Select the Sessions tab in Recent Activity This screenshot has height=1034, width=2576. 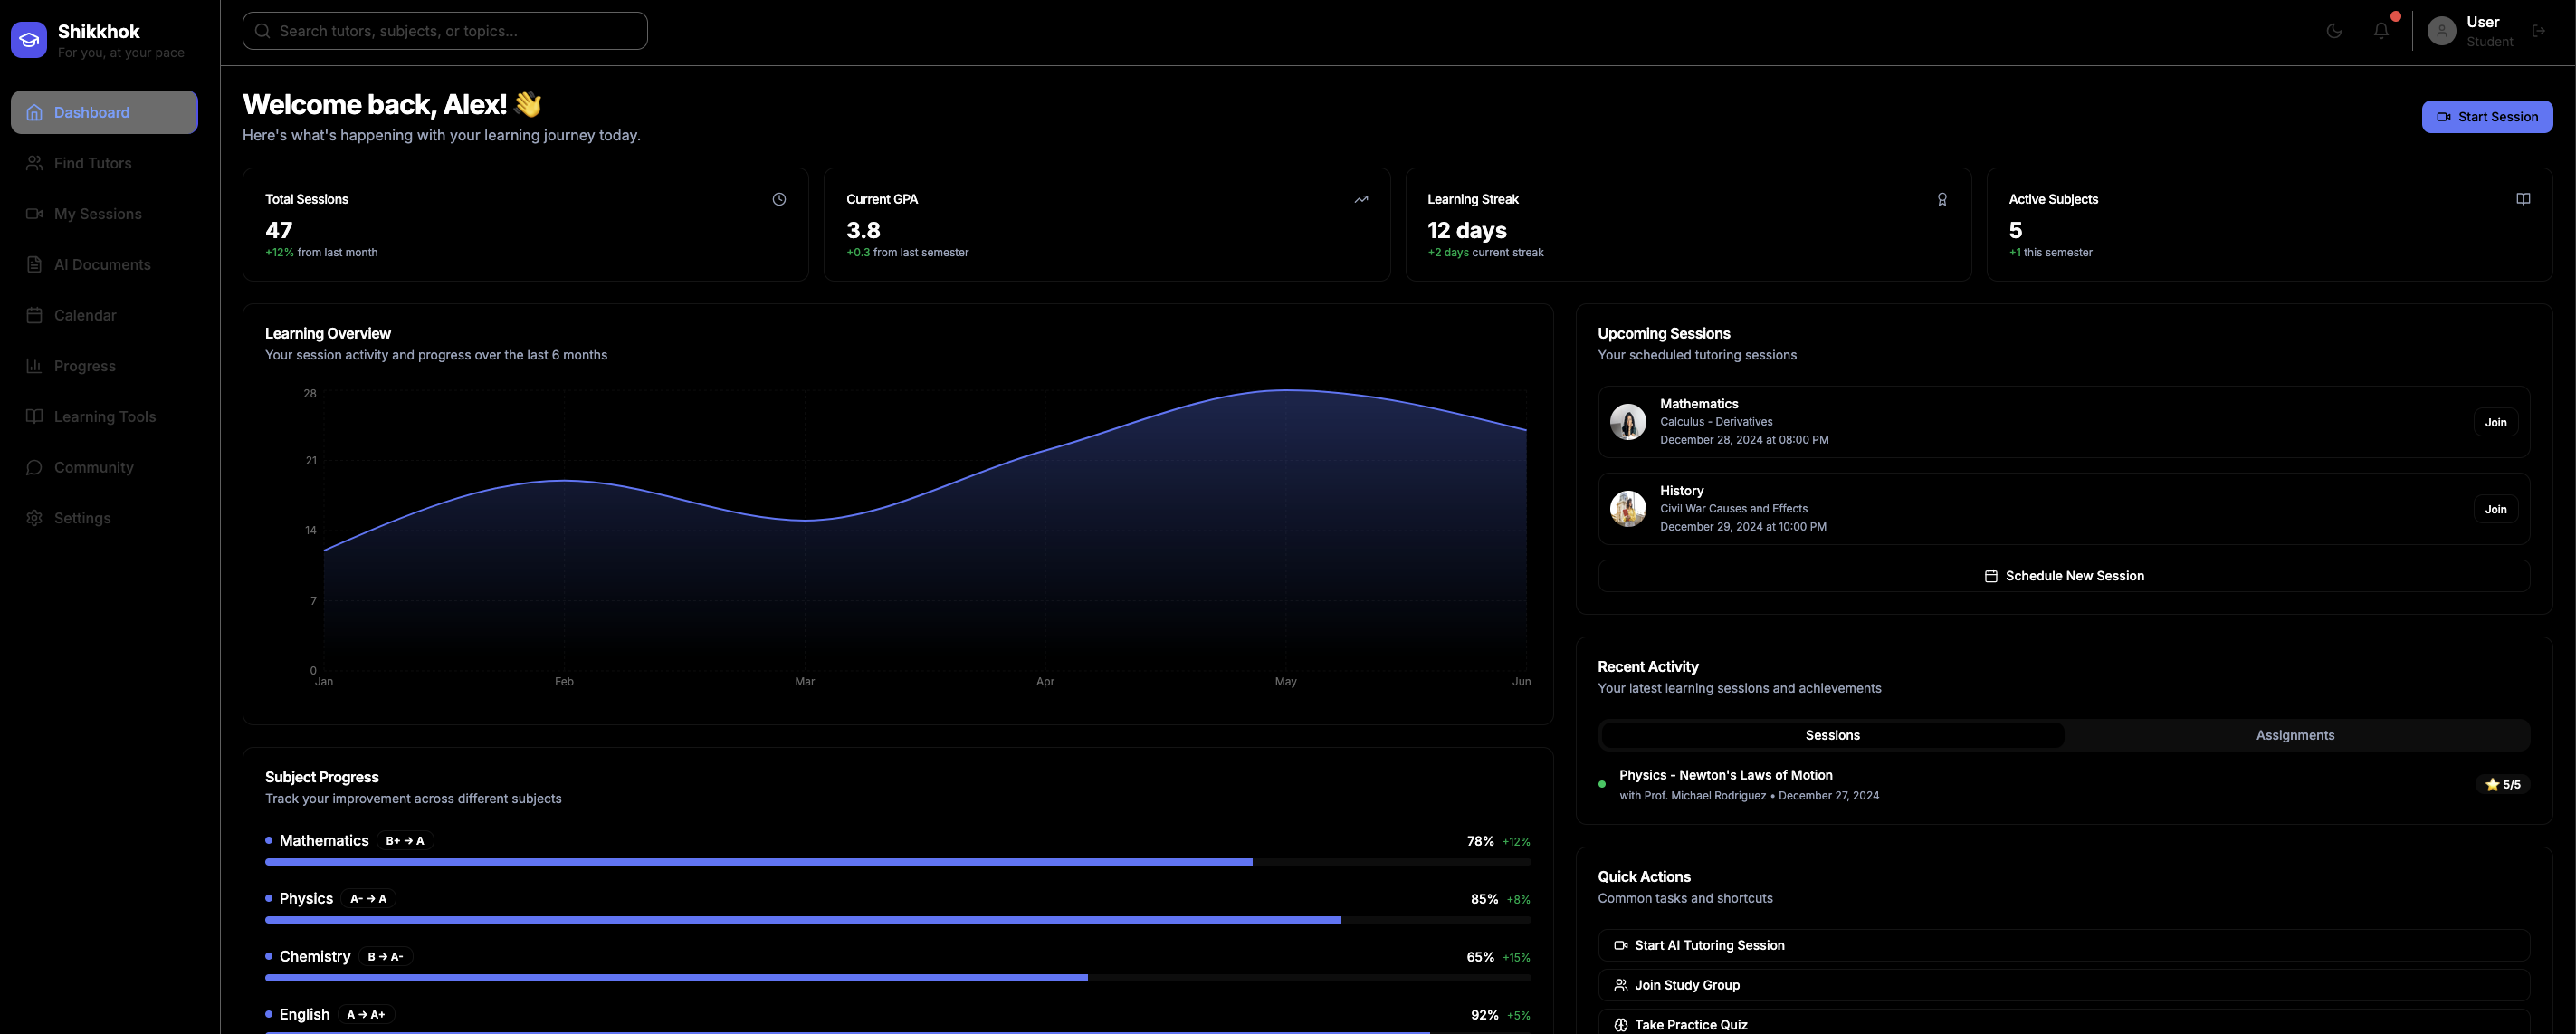click(x=1832, y=735)
